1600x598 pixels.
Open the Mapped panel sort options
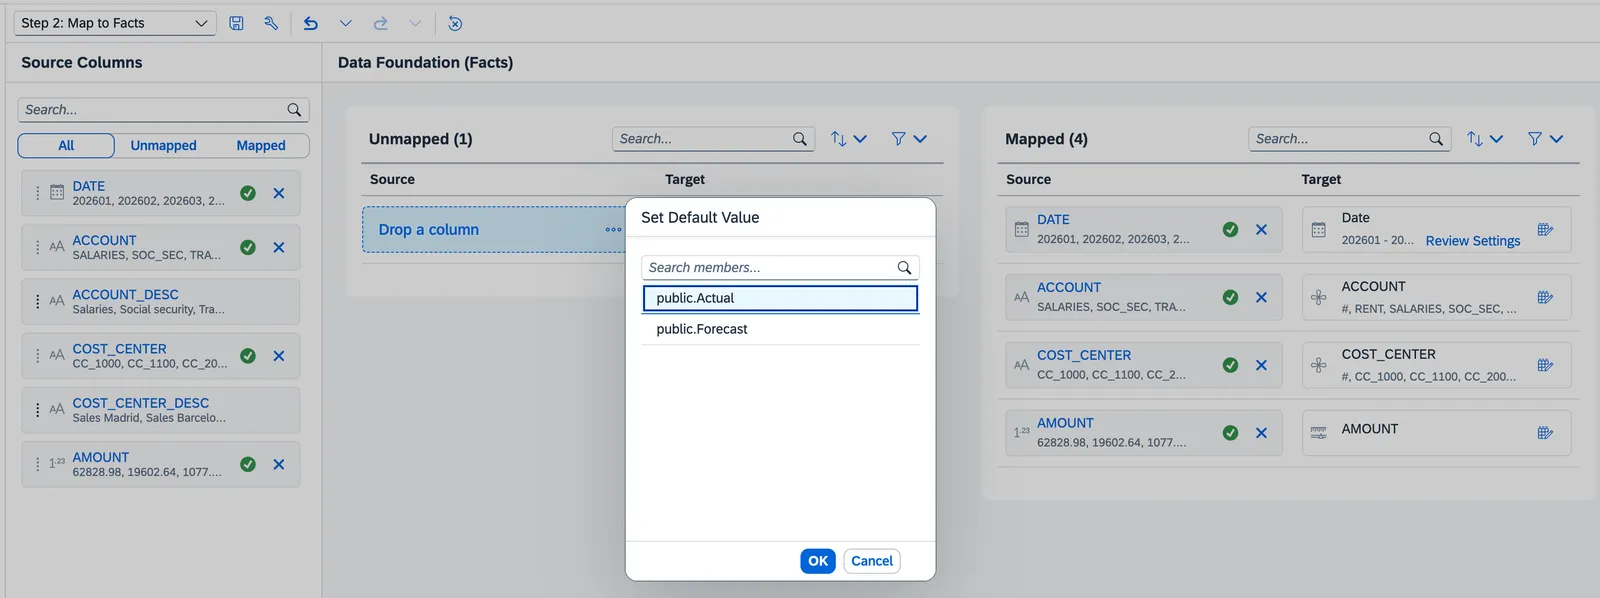(1485, 139)
